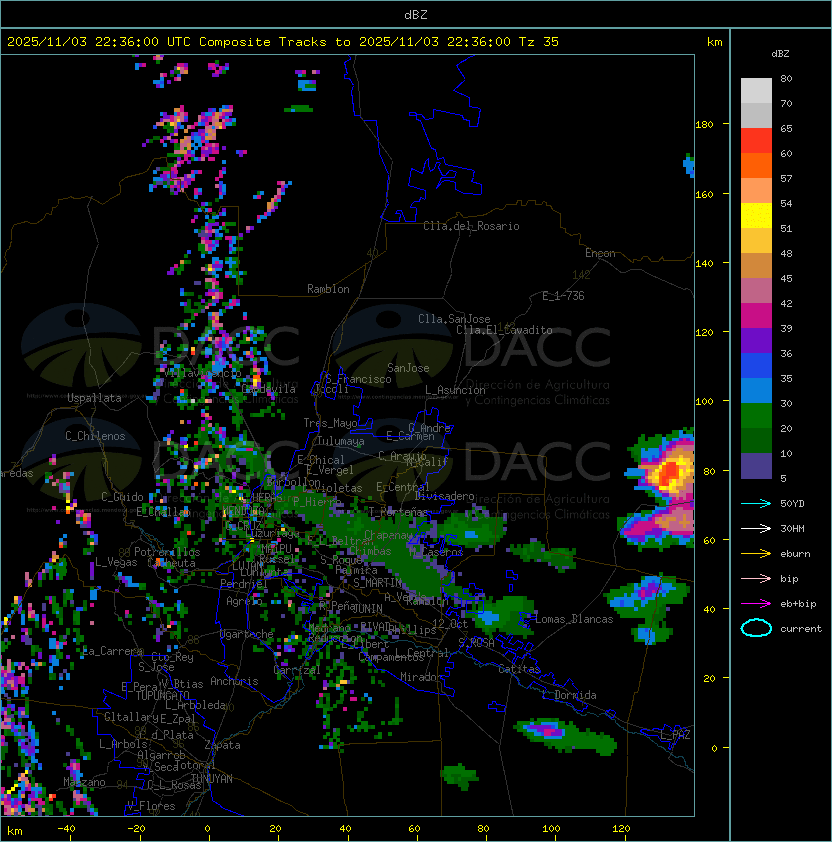Pick the purple swatch below 39 dBZ
The width and height of the screenshot is (832, 842).
pos(756,341)
